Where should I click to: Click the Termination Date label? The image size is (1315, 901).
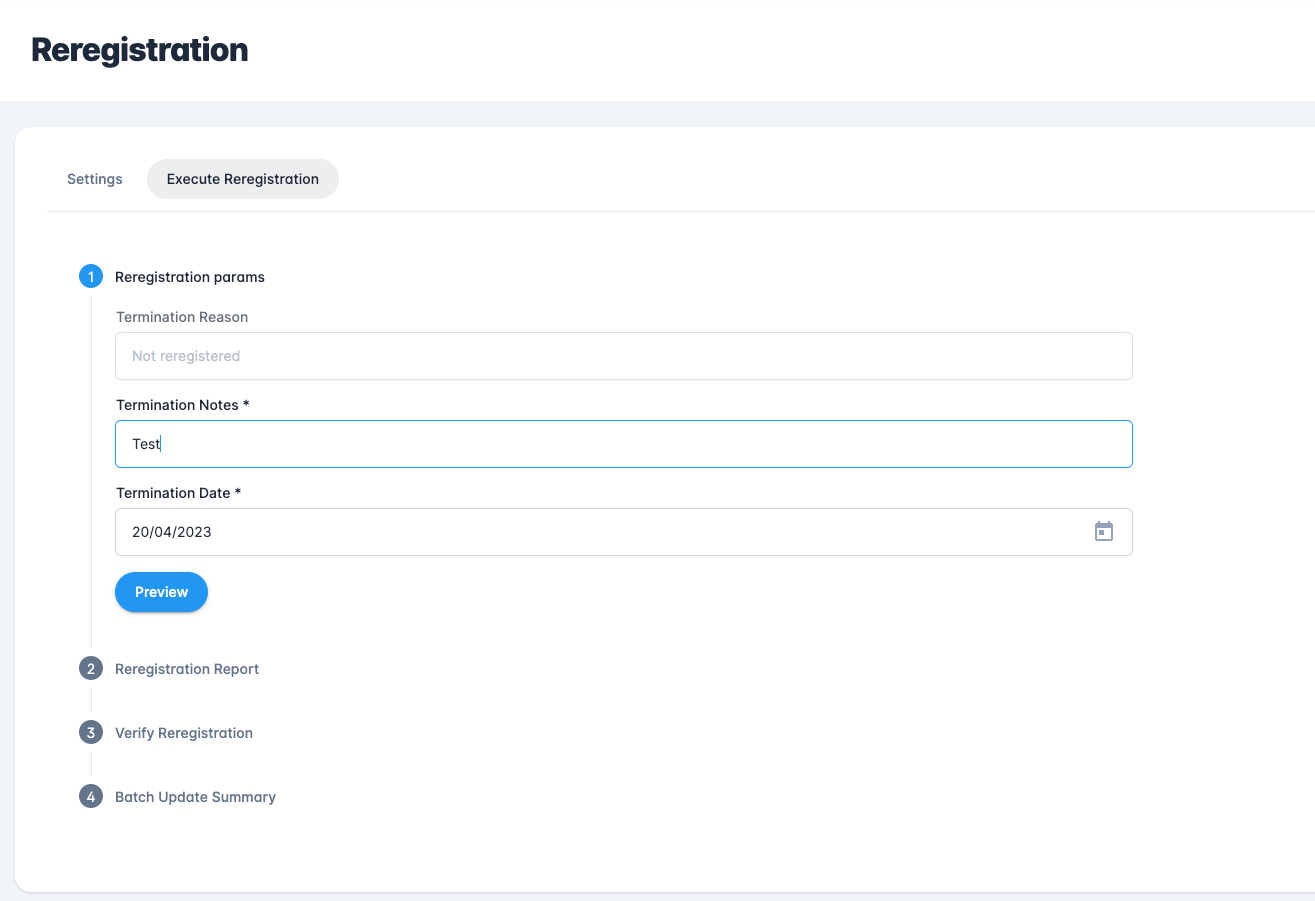pyautogui.click(x=178, y=493)
